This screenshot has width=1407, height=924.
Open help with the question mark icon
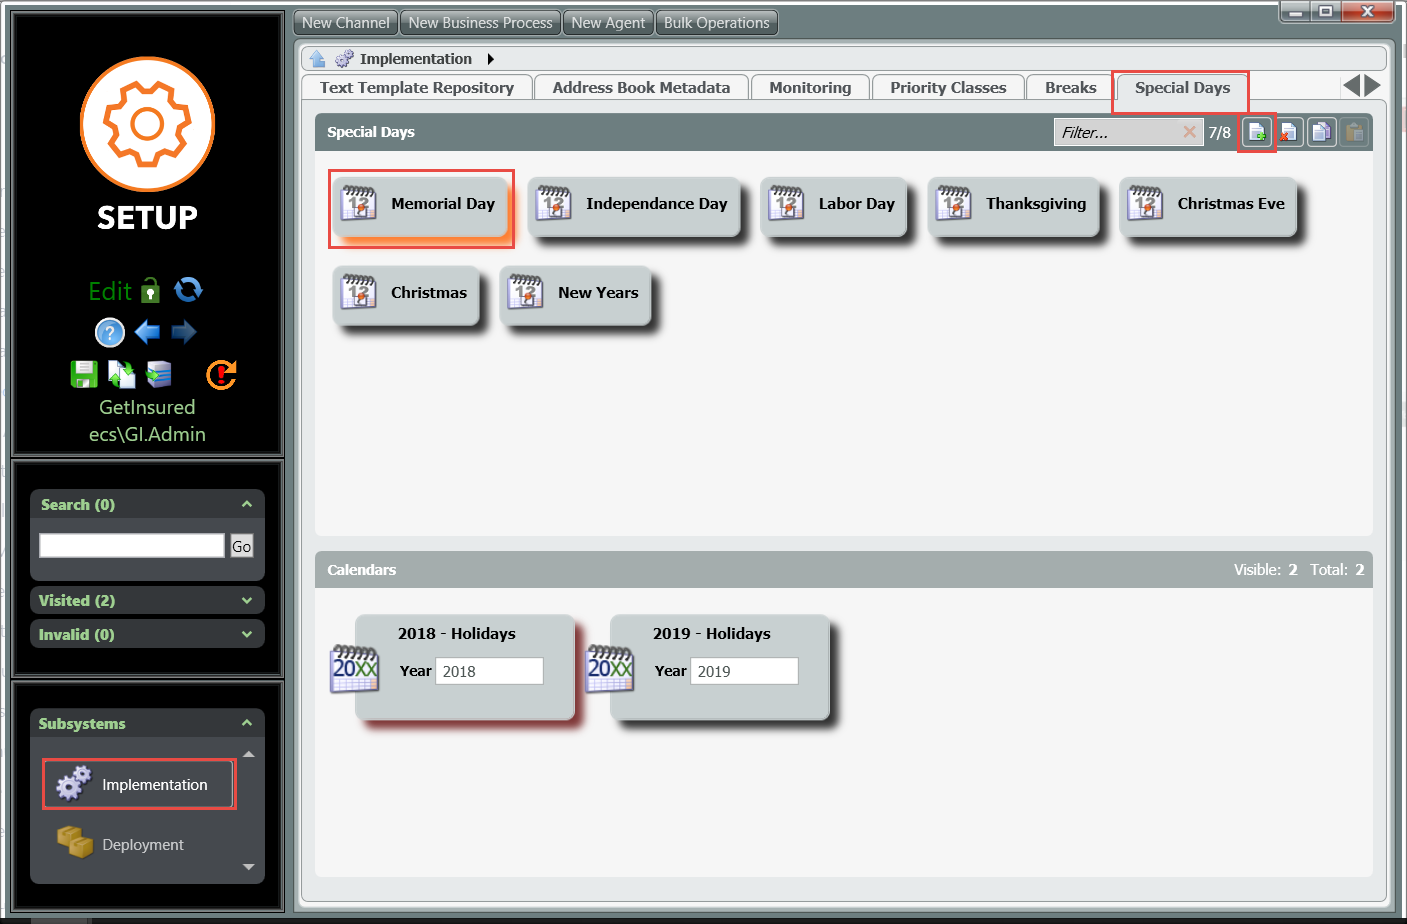[x=109, y=332]
